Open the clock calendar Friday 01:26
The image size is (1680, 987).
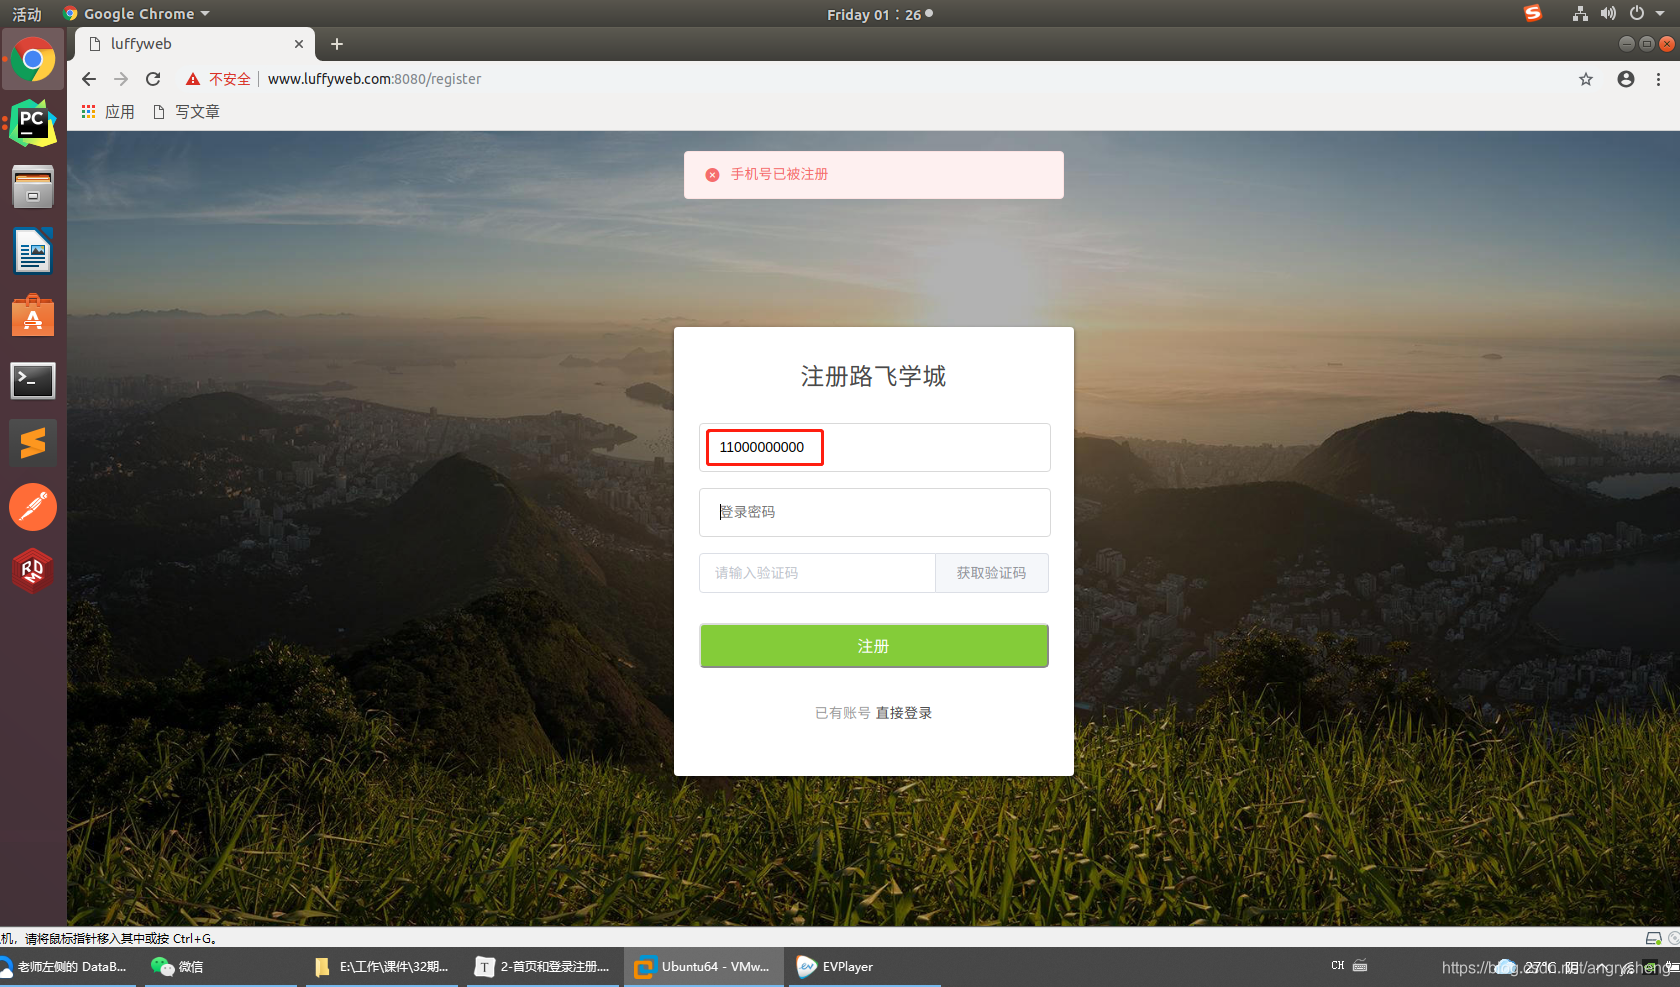tap(879, 14)
